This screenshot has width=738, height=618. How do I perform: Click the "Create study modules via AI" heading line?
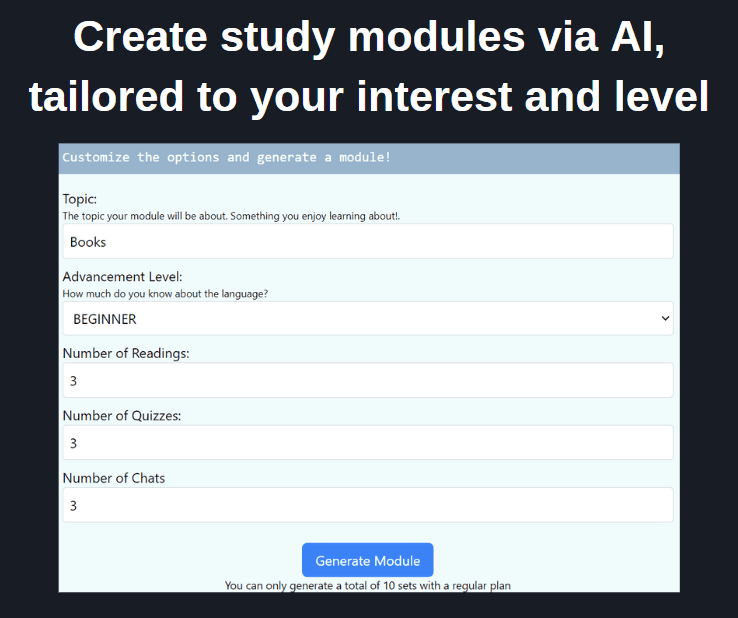tap(369, 37)
